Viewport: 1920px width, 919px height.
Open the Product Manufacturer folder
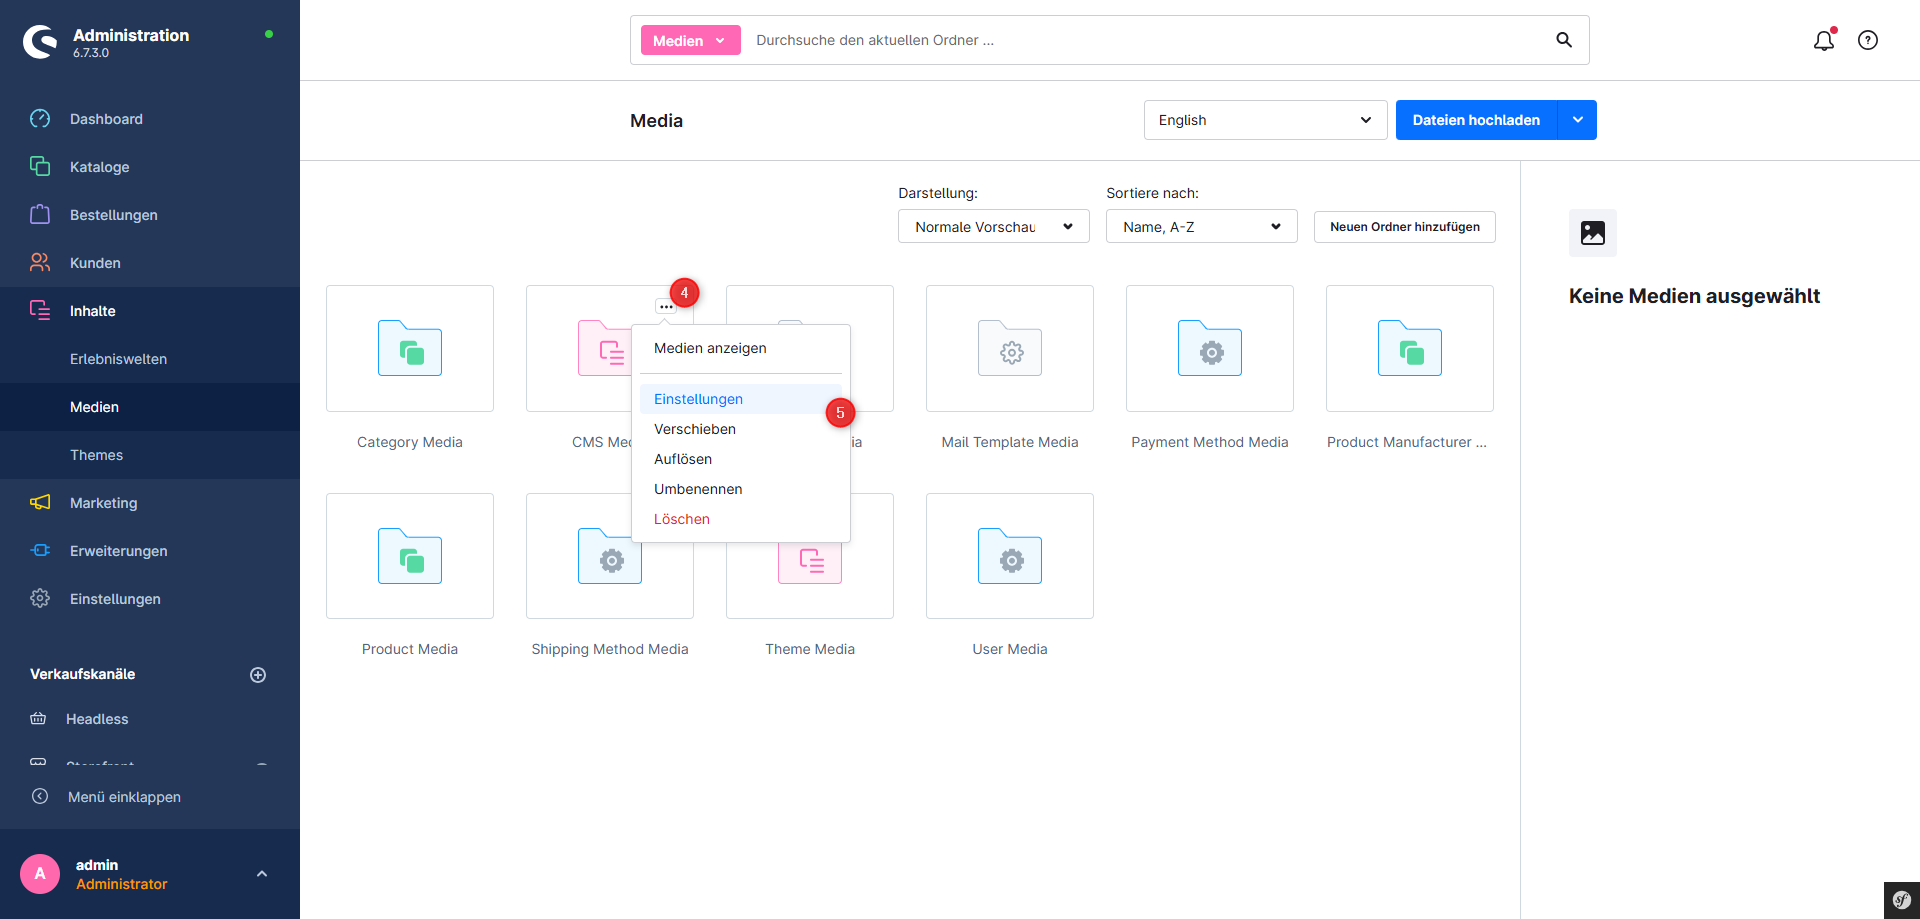(x=1410, y=348)
